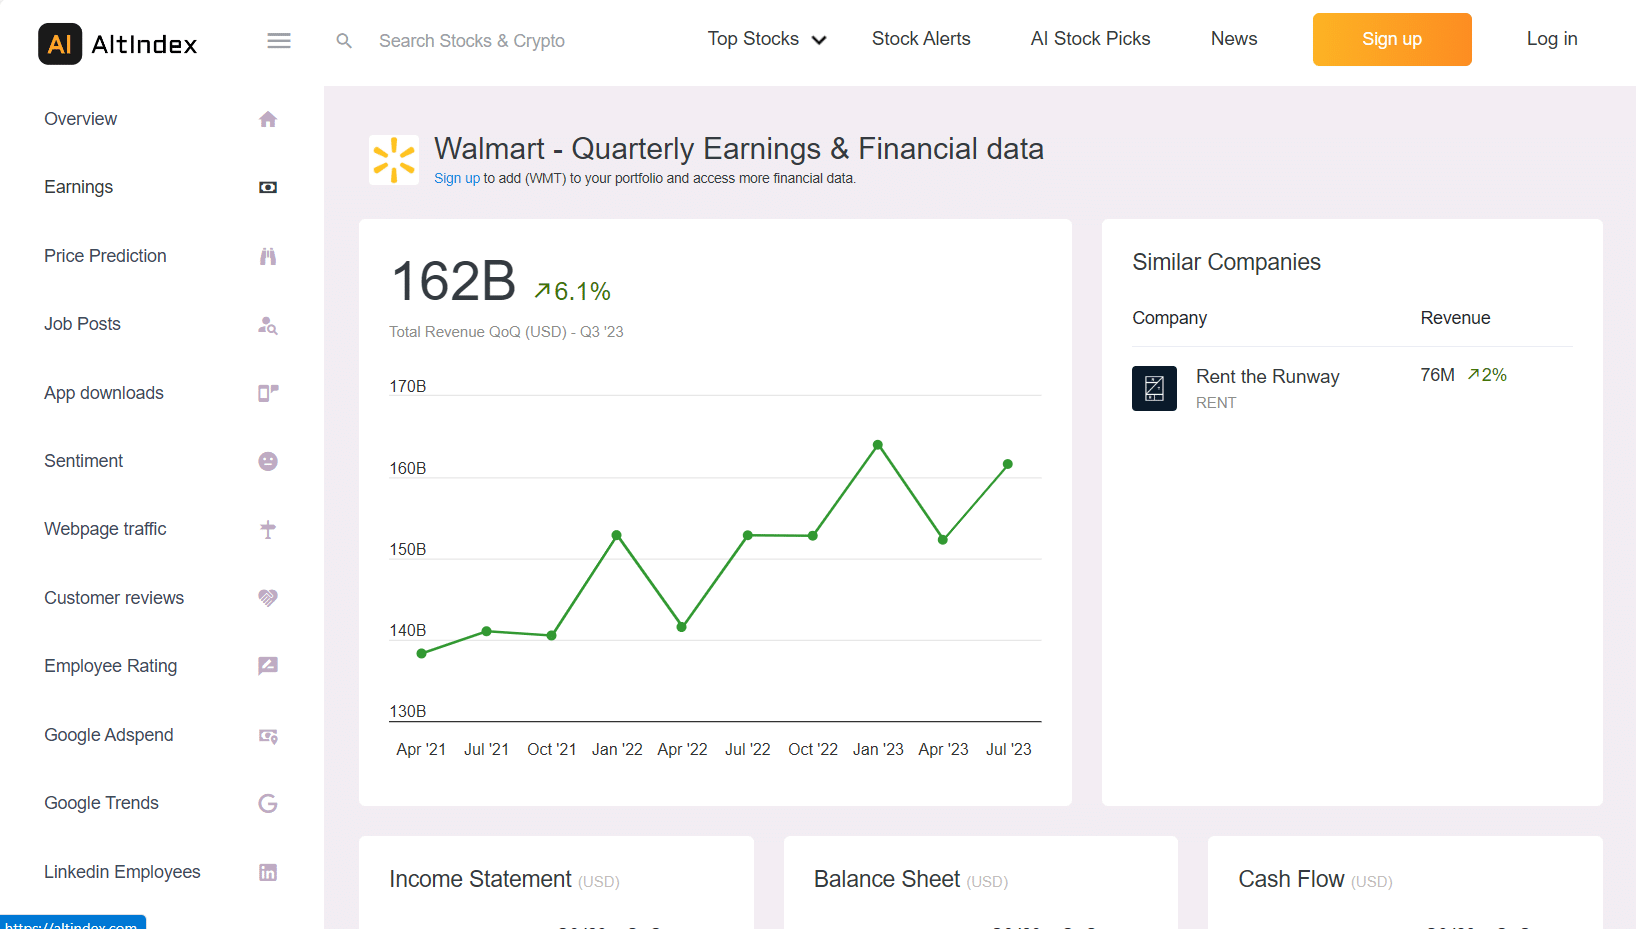Screen dimensions: 1636x929
Task: Click the Search Stocks & Crypto field
Action: 472,41
